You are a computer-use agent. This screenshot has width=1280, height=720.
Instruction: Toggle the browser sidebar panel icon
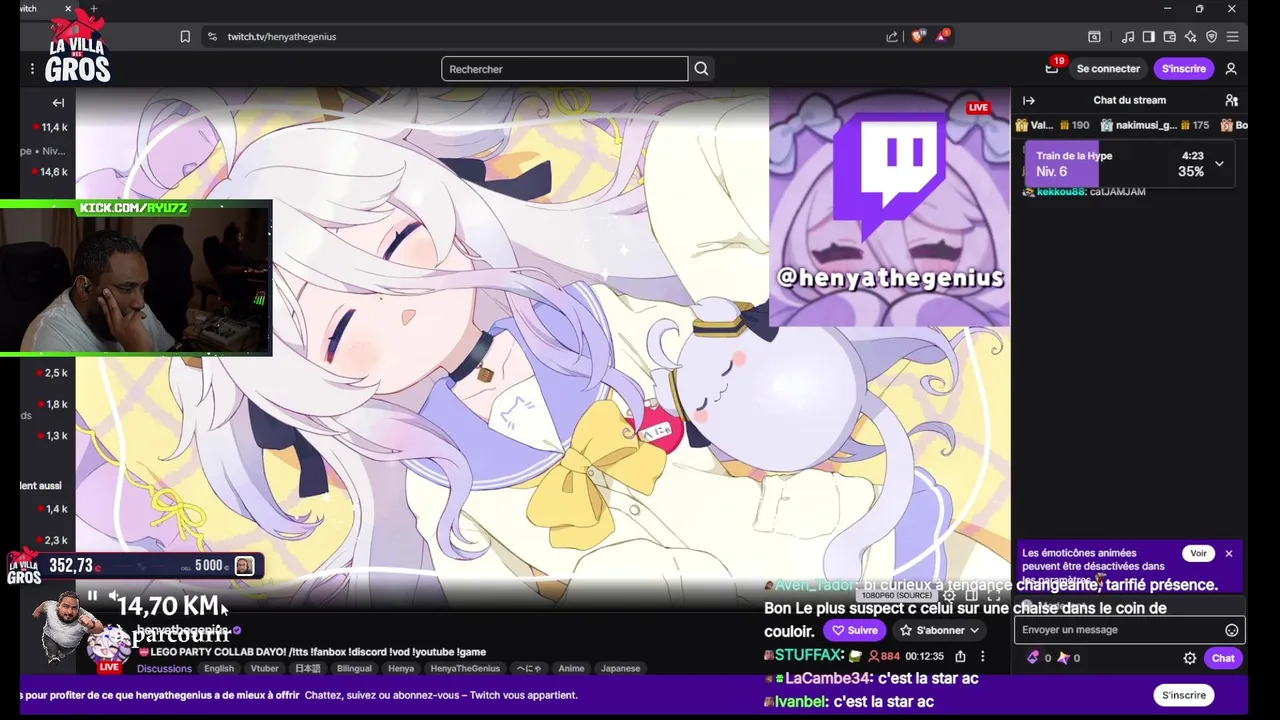point(1148,37)
